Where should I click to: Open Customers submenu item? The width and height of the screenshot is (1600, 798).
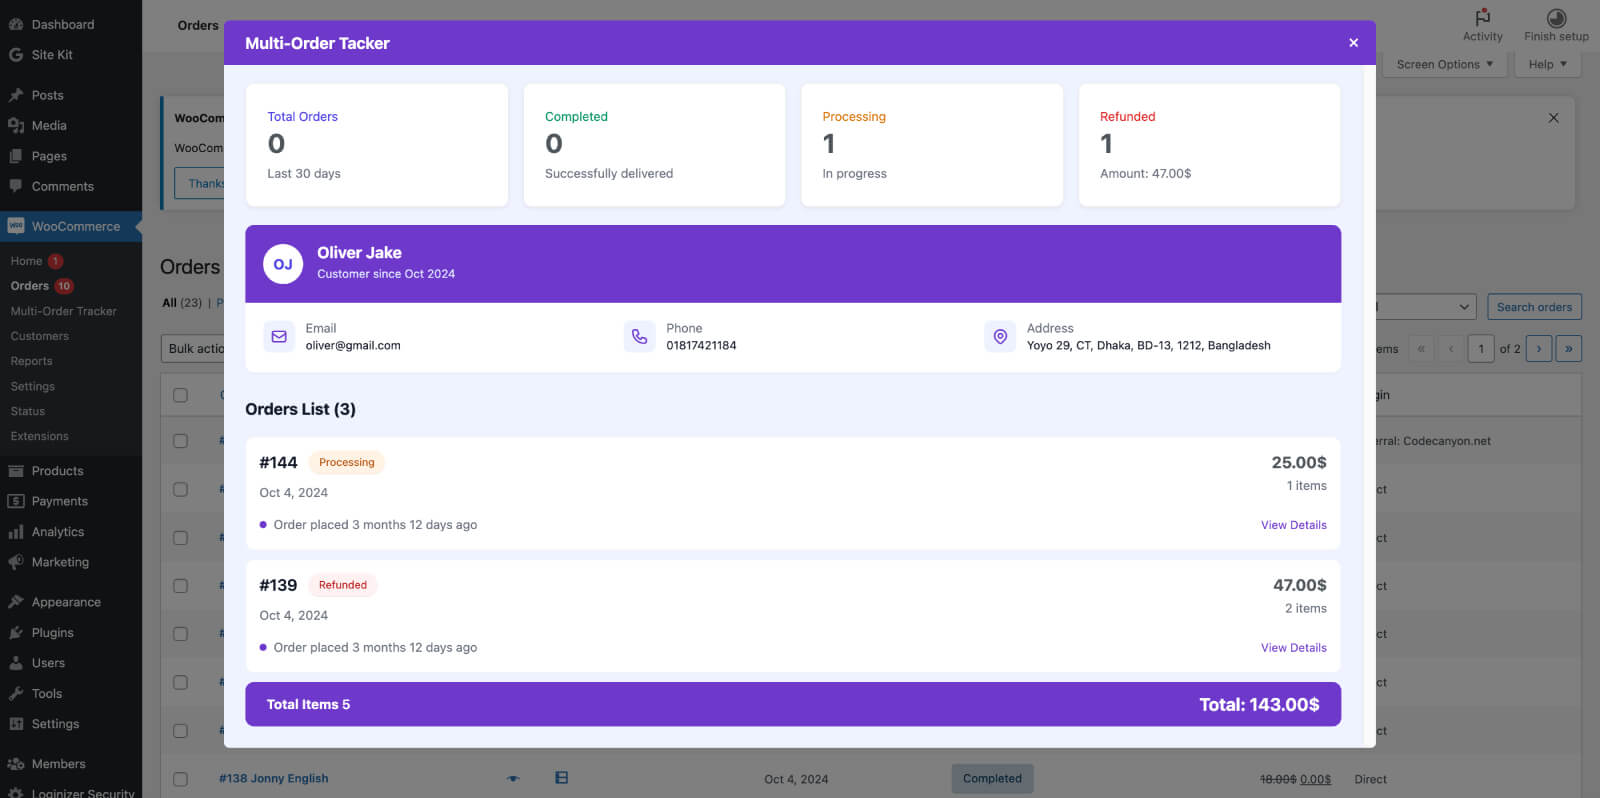click(39, 336)
